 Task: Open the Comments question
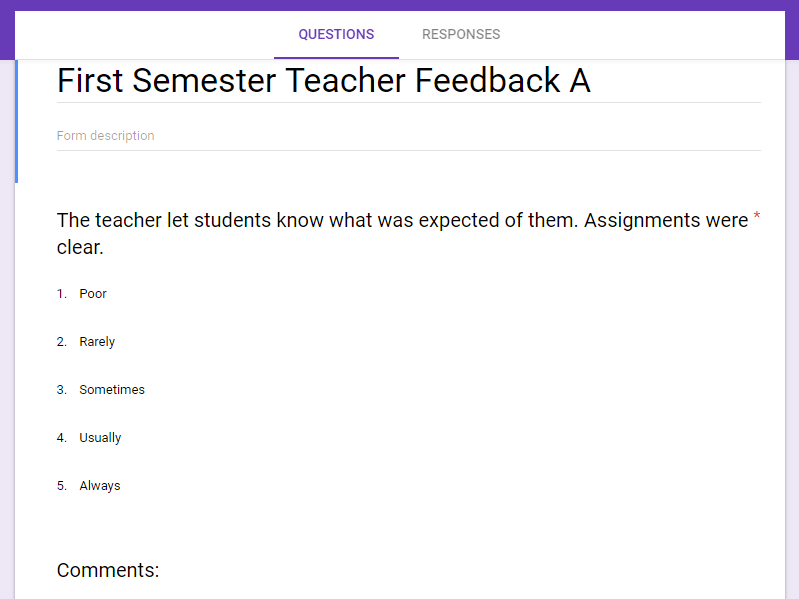[108, 571]
